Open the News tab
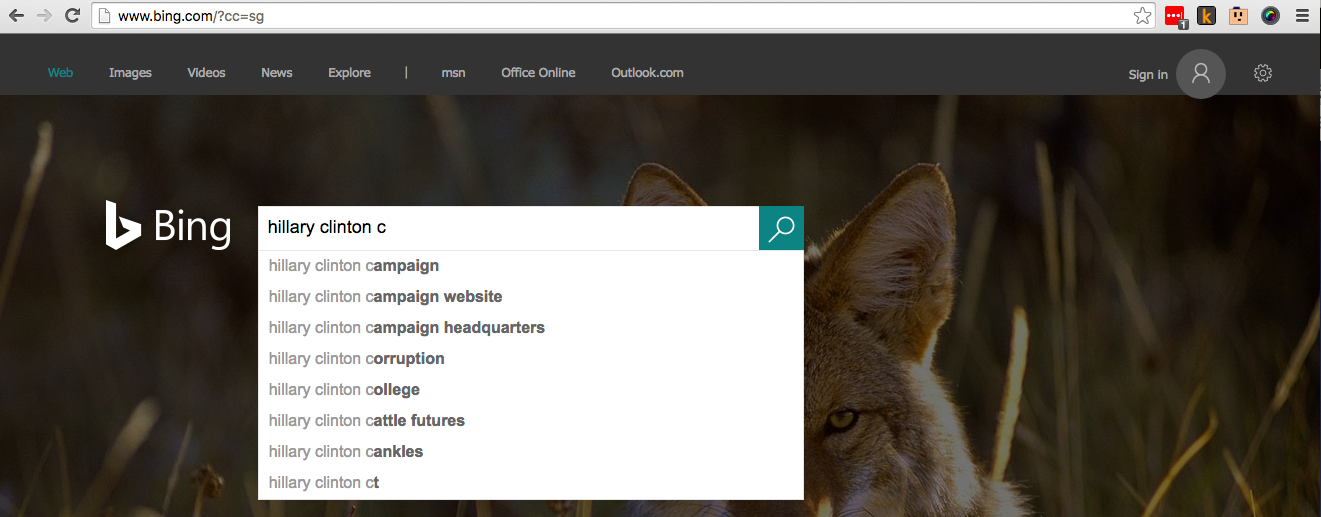Viewport: 1321px width, 517px height. click(x=277, y=73)
